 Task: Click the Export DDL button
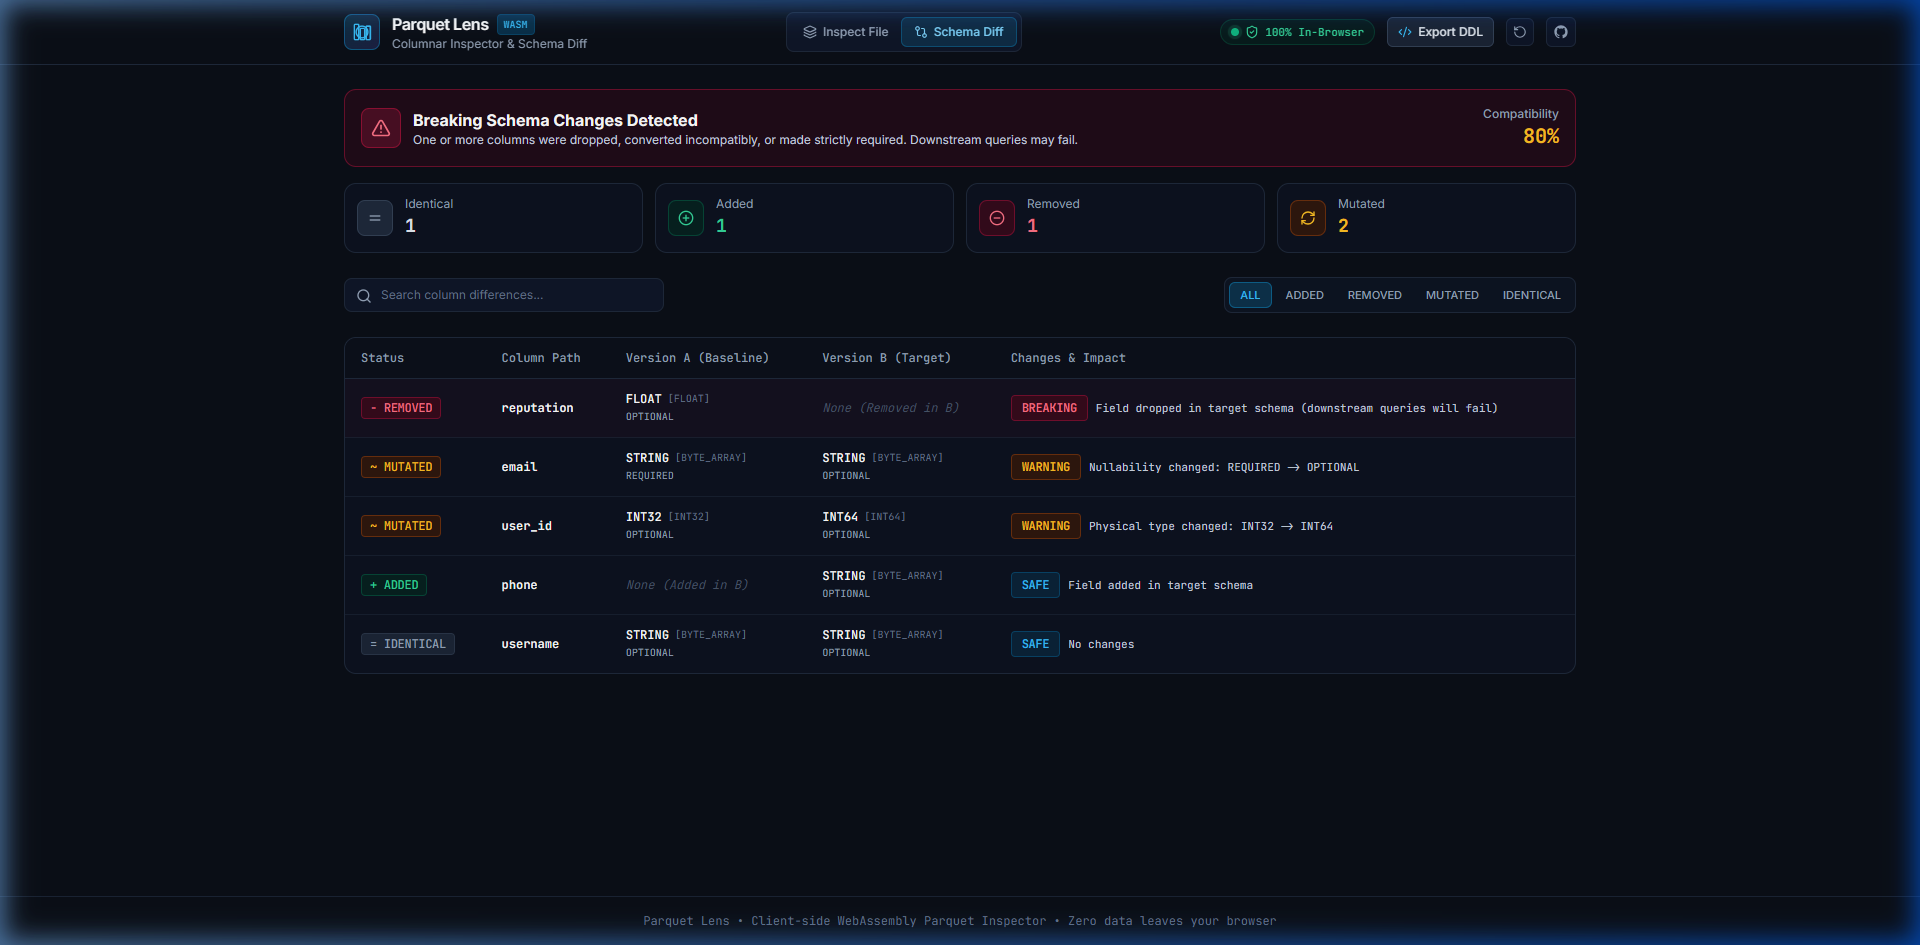tap(1440, 32)
